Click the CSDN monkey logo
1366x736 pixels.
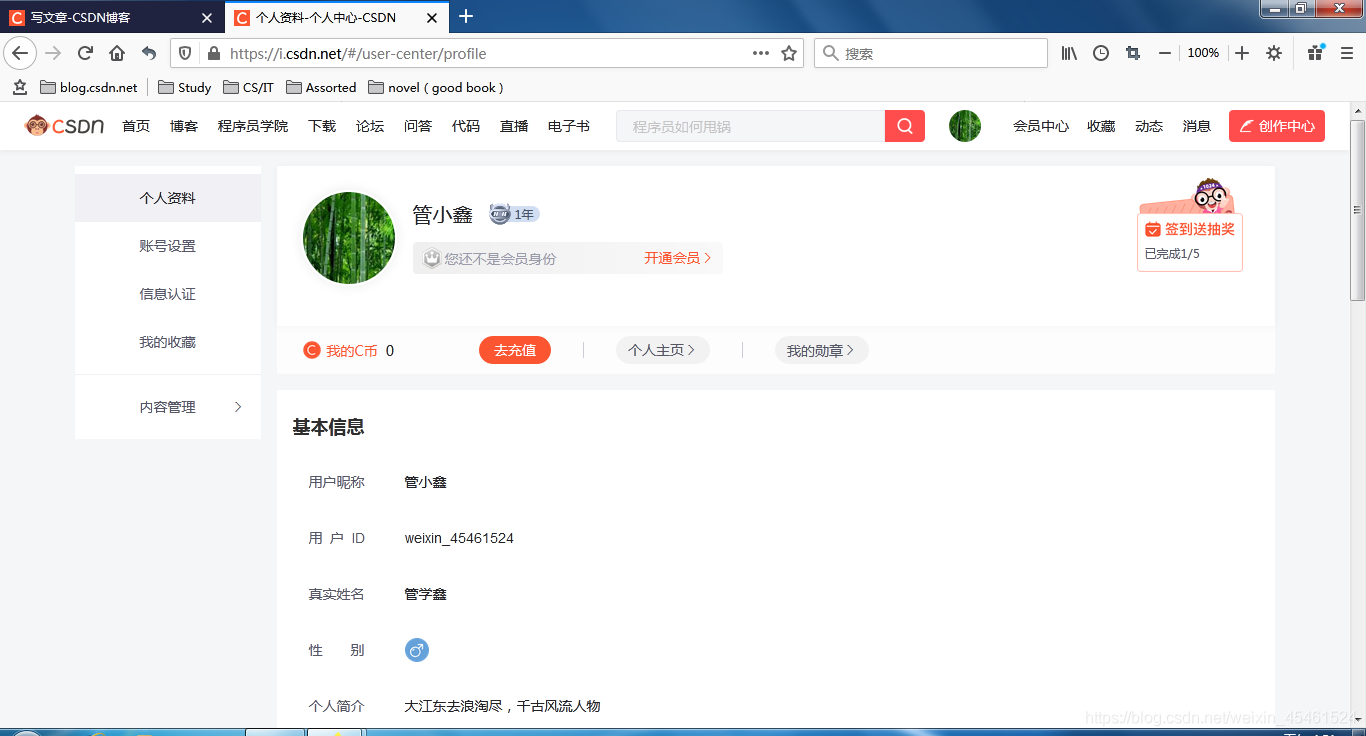[x=64, y=126]
